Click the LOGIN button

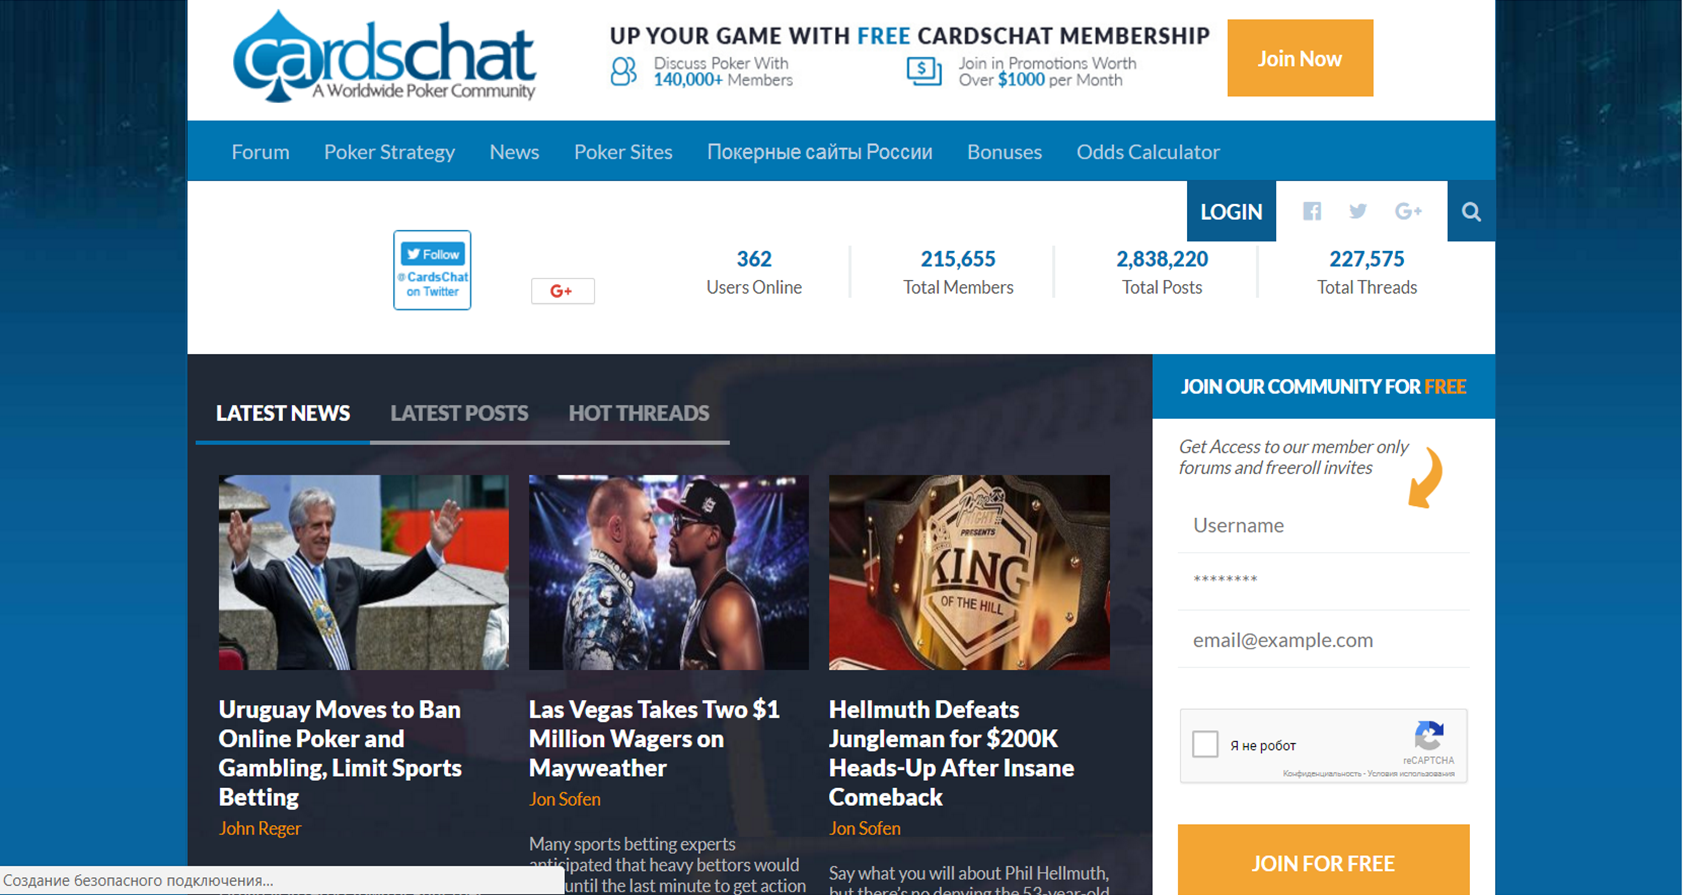point(1231,211)
